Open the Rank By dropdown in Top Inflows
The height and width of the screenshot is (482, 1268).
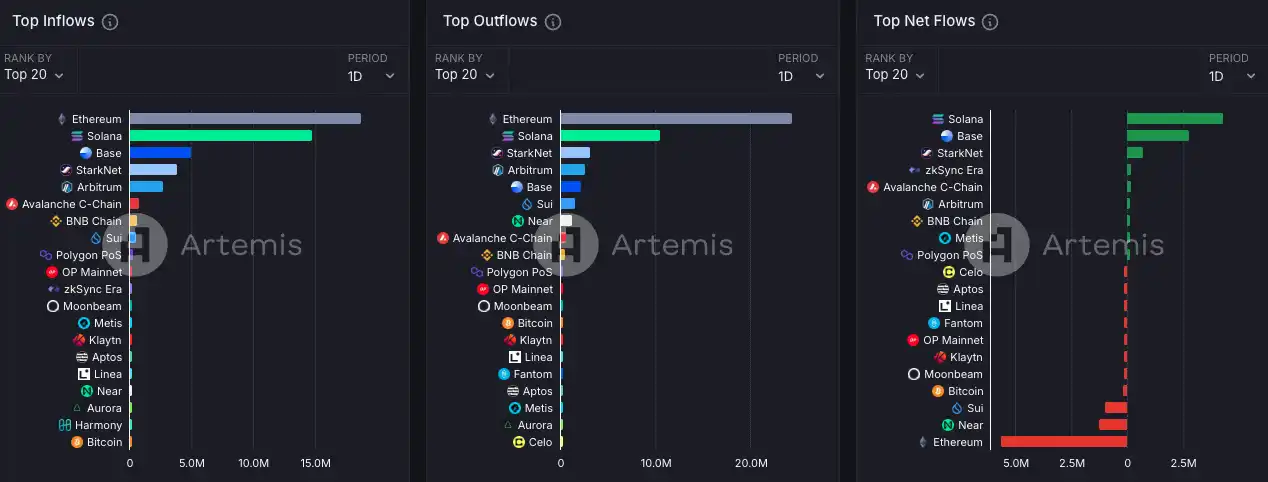pos(34,74)
